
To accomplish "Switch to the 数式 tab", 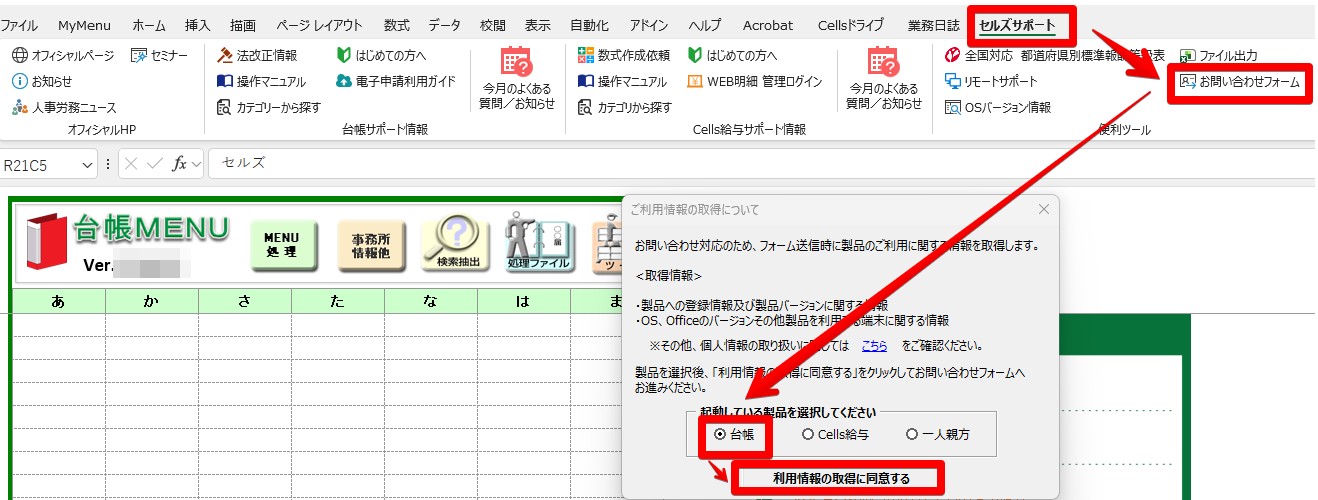I will pyautogui.click(x=396, y=25).
